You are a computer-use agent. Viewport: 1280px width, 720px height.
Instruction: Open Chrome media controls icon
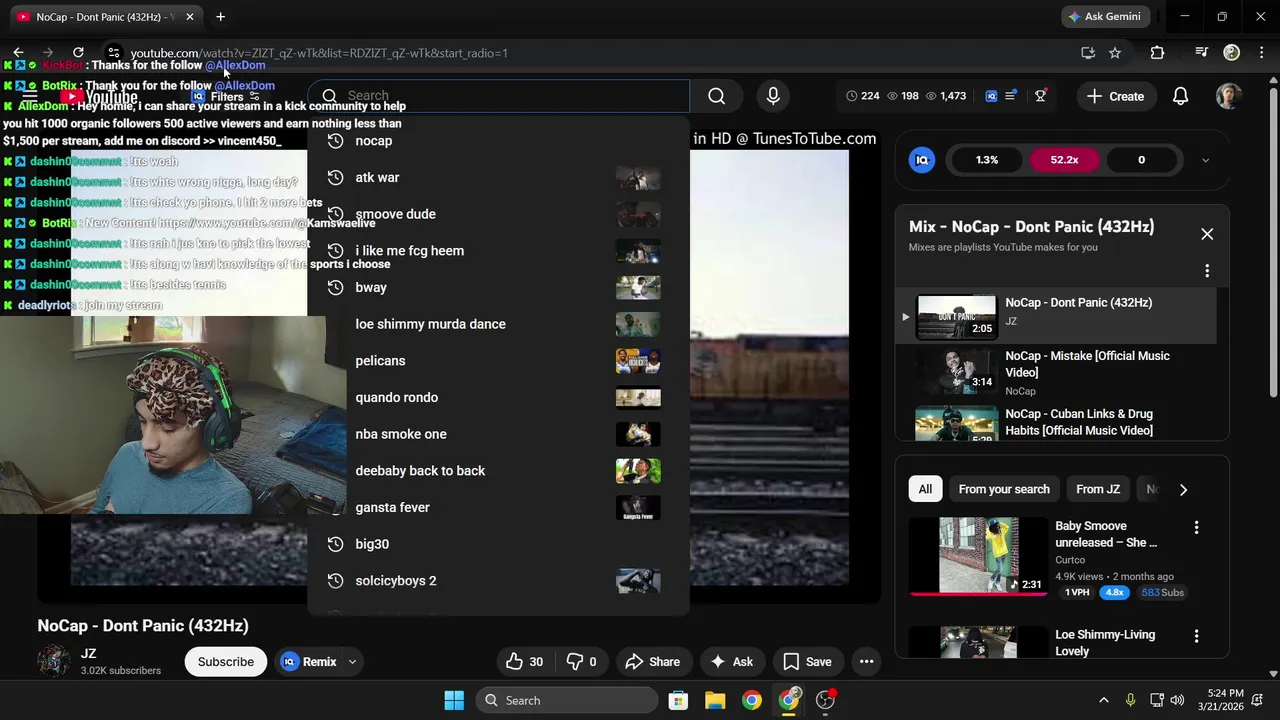tap(1202, 53)
